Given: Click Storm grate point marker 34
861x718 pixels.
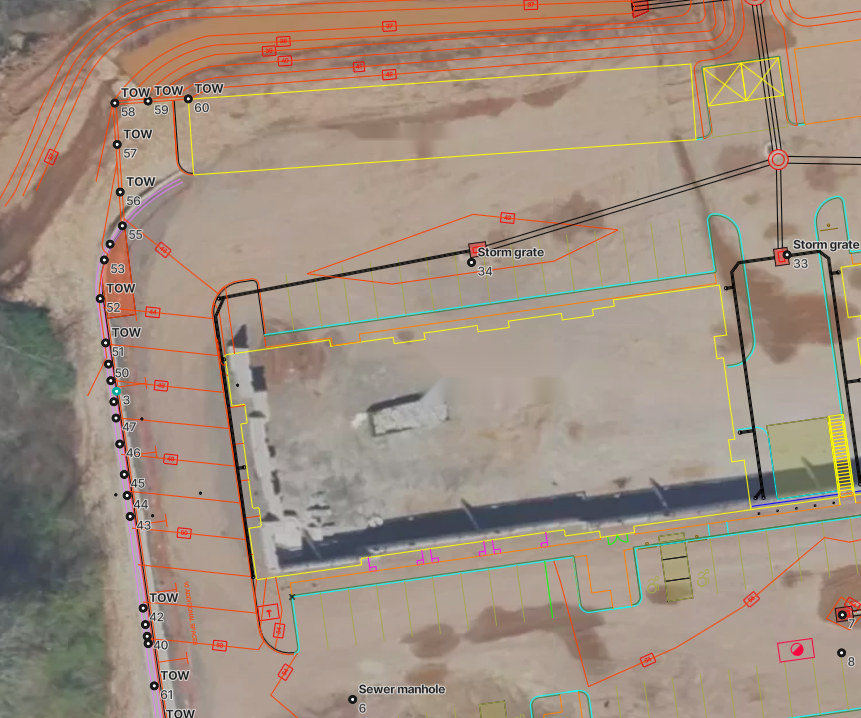Looking at the screenshot, I should click(471, 262).
